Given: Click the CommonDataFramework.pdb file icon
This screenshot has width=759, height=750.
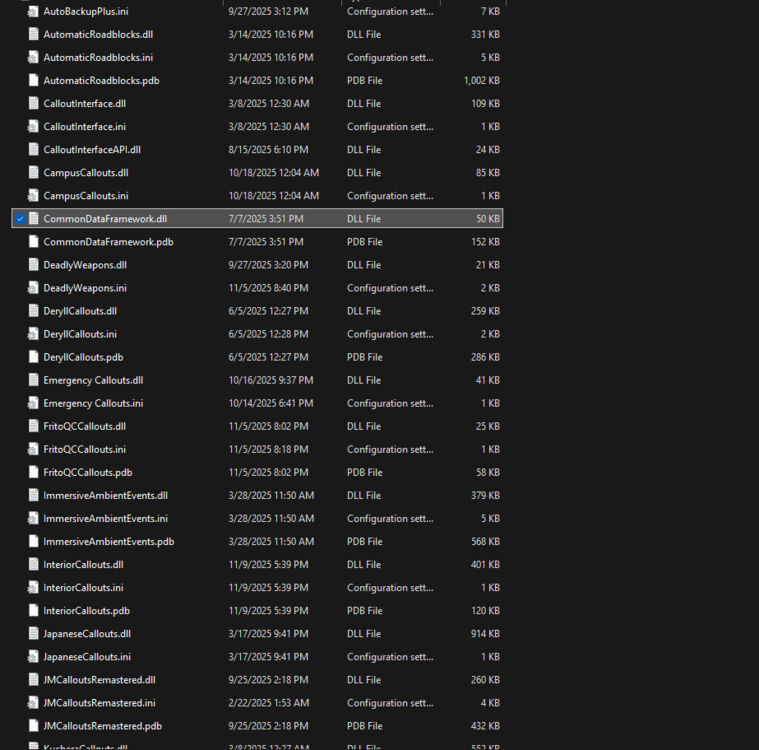Looking at the screenshot, I should [33, 242].
